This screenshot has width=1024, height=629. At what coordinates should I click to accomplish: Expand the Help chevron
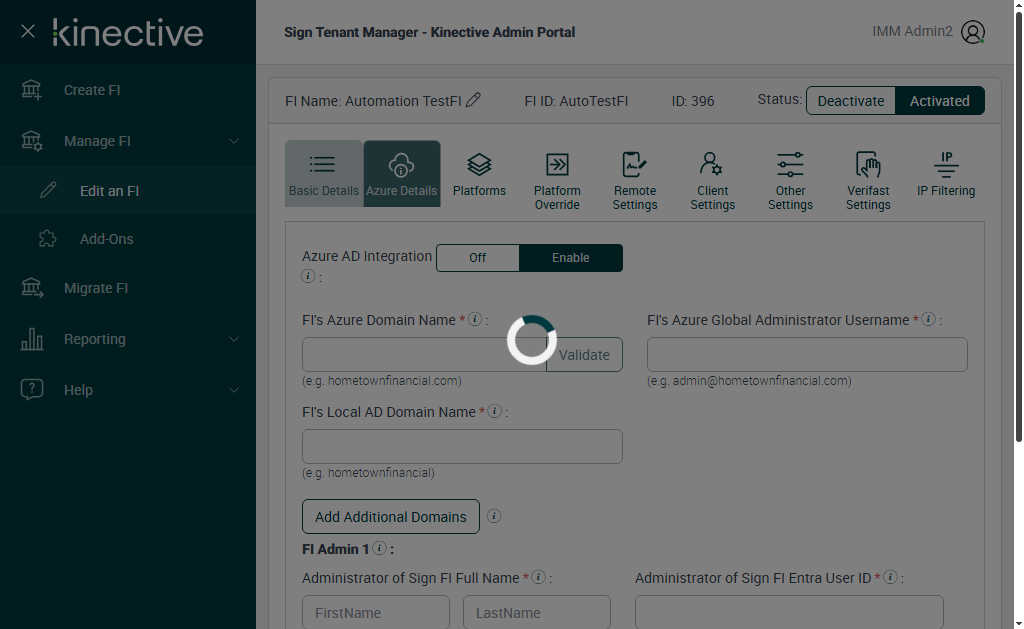(x=234, y=390)
